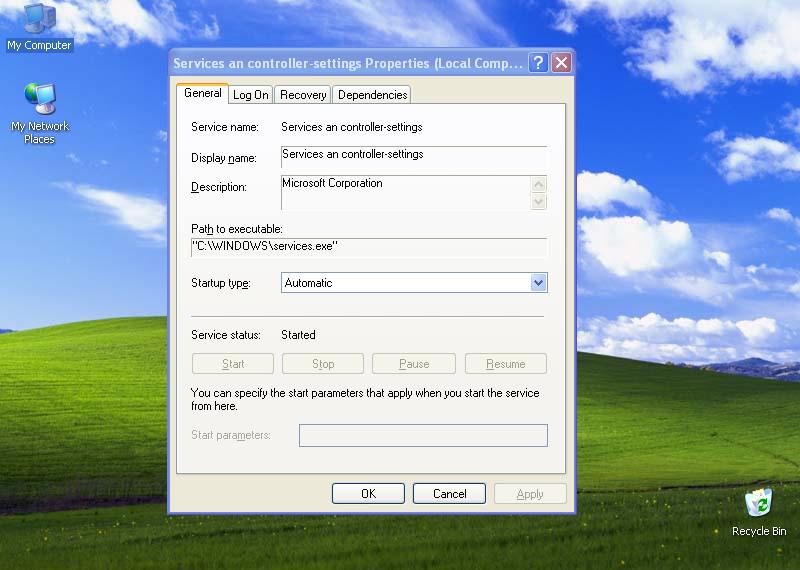Click the Display name field
Image resolution: width=800 pixels, height=570 pixels.
tap(414, 156)
